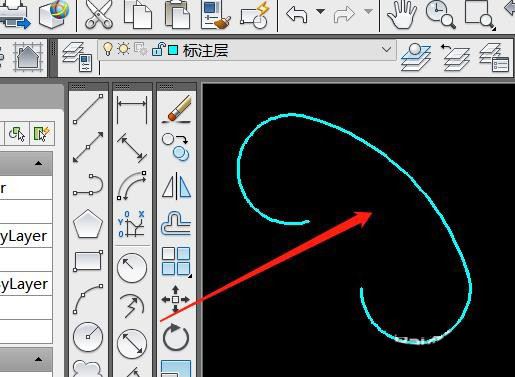Click the Select Objects cursor icon in Properties
Image resolution: width=515 pixels, height=377 pixels.
17,134
